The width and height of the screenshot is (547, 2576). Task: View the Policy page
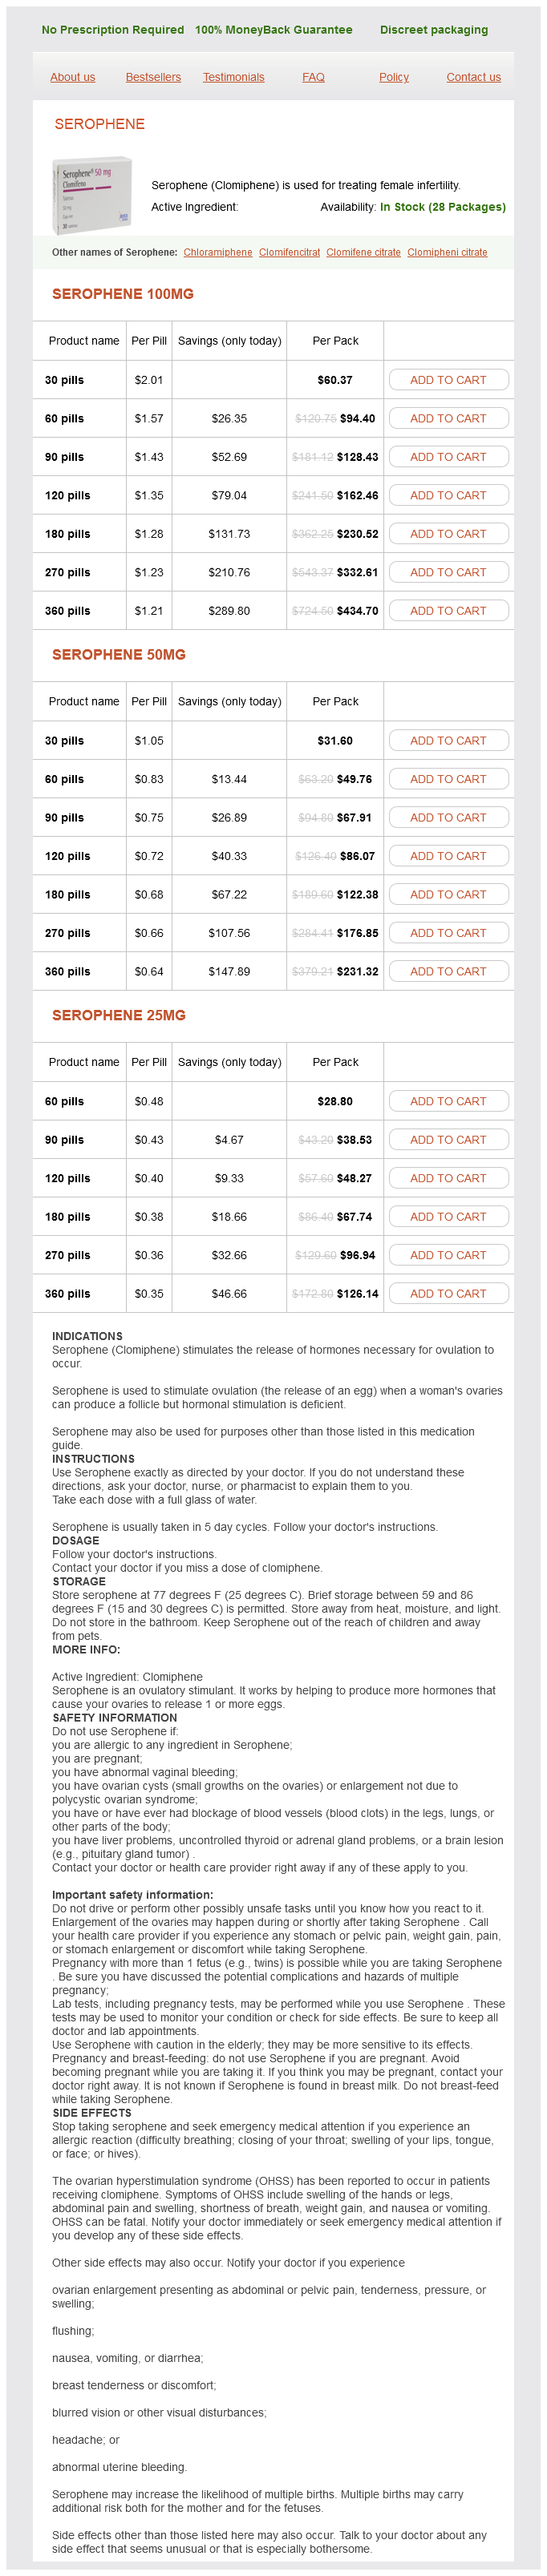[394, 77]
